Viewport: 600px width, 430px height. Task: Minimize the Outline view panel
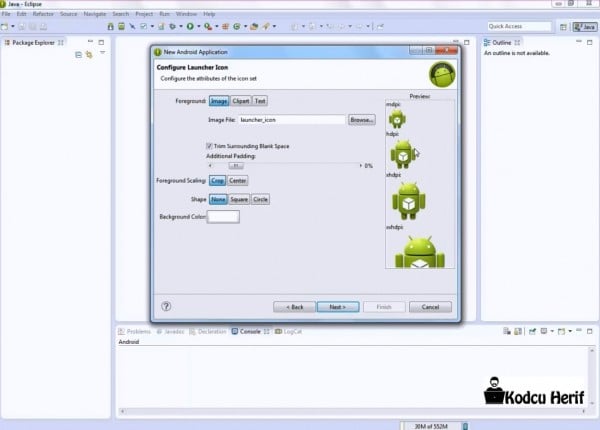click(x=579, y=42)
